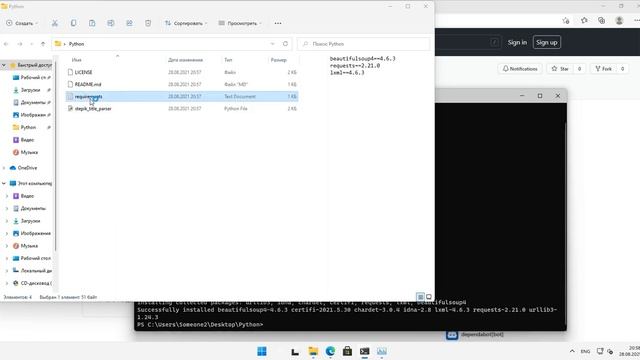
Task: Open Microsoft Store from taskbar
Action: 347,351
